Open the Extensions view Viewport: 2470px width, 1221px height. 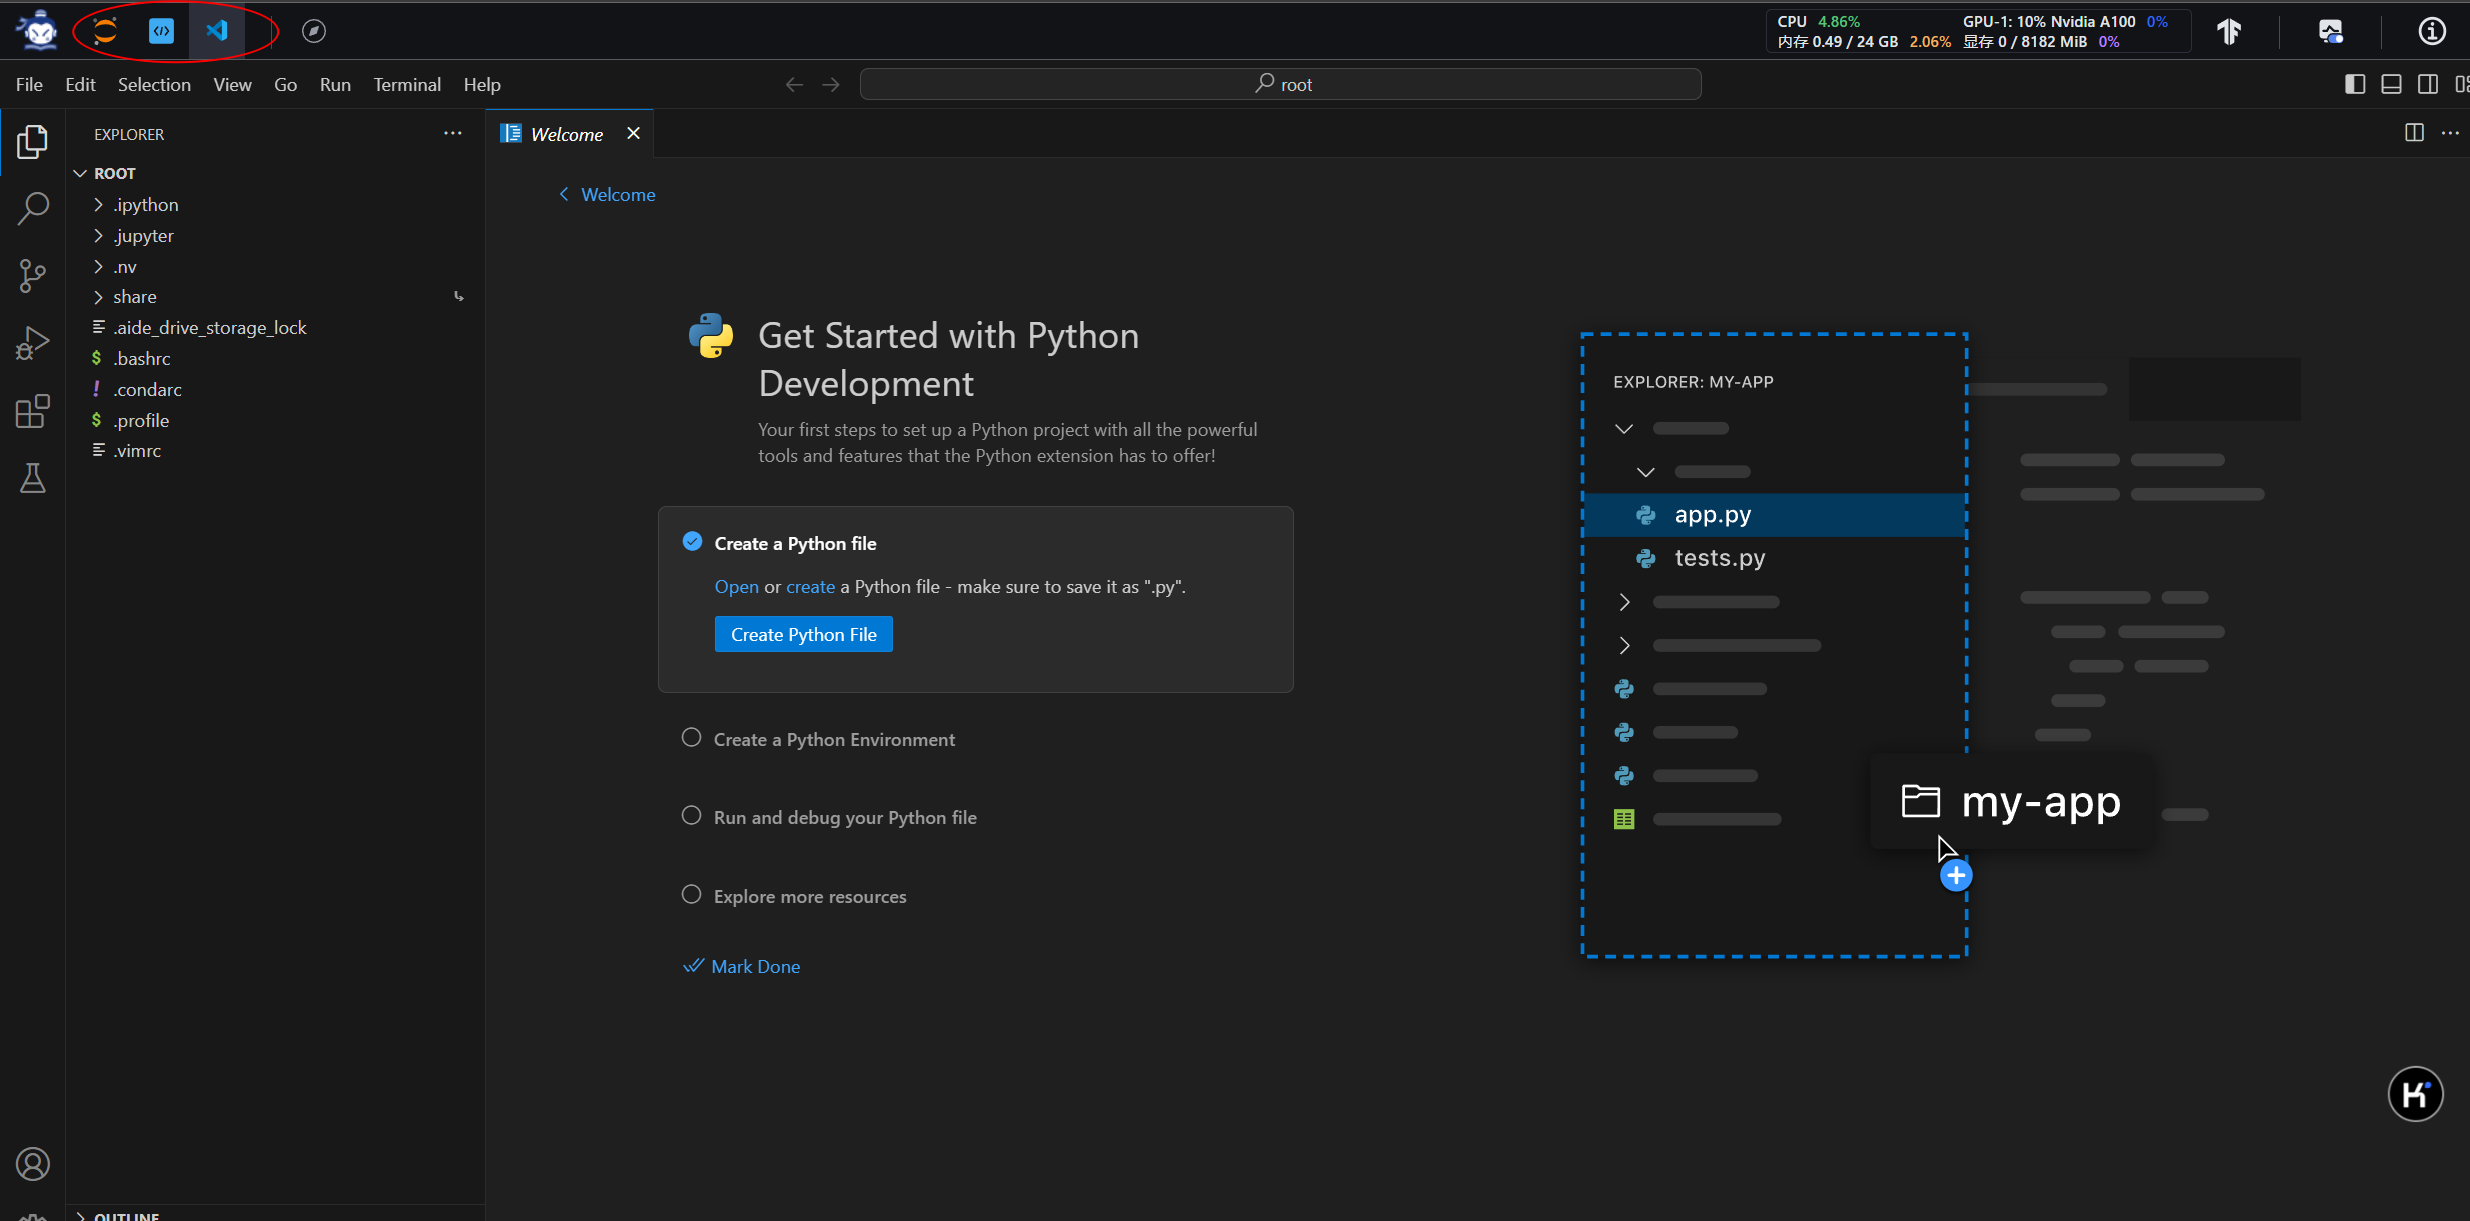click(x=32, y=411)
